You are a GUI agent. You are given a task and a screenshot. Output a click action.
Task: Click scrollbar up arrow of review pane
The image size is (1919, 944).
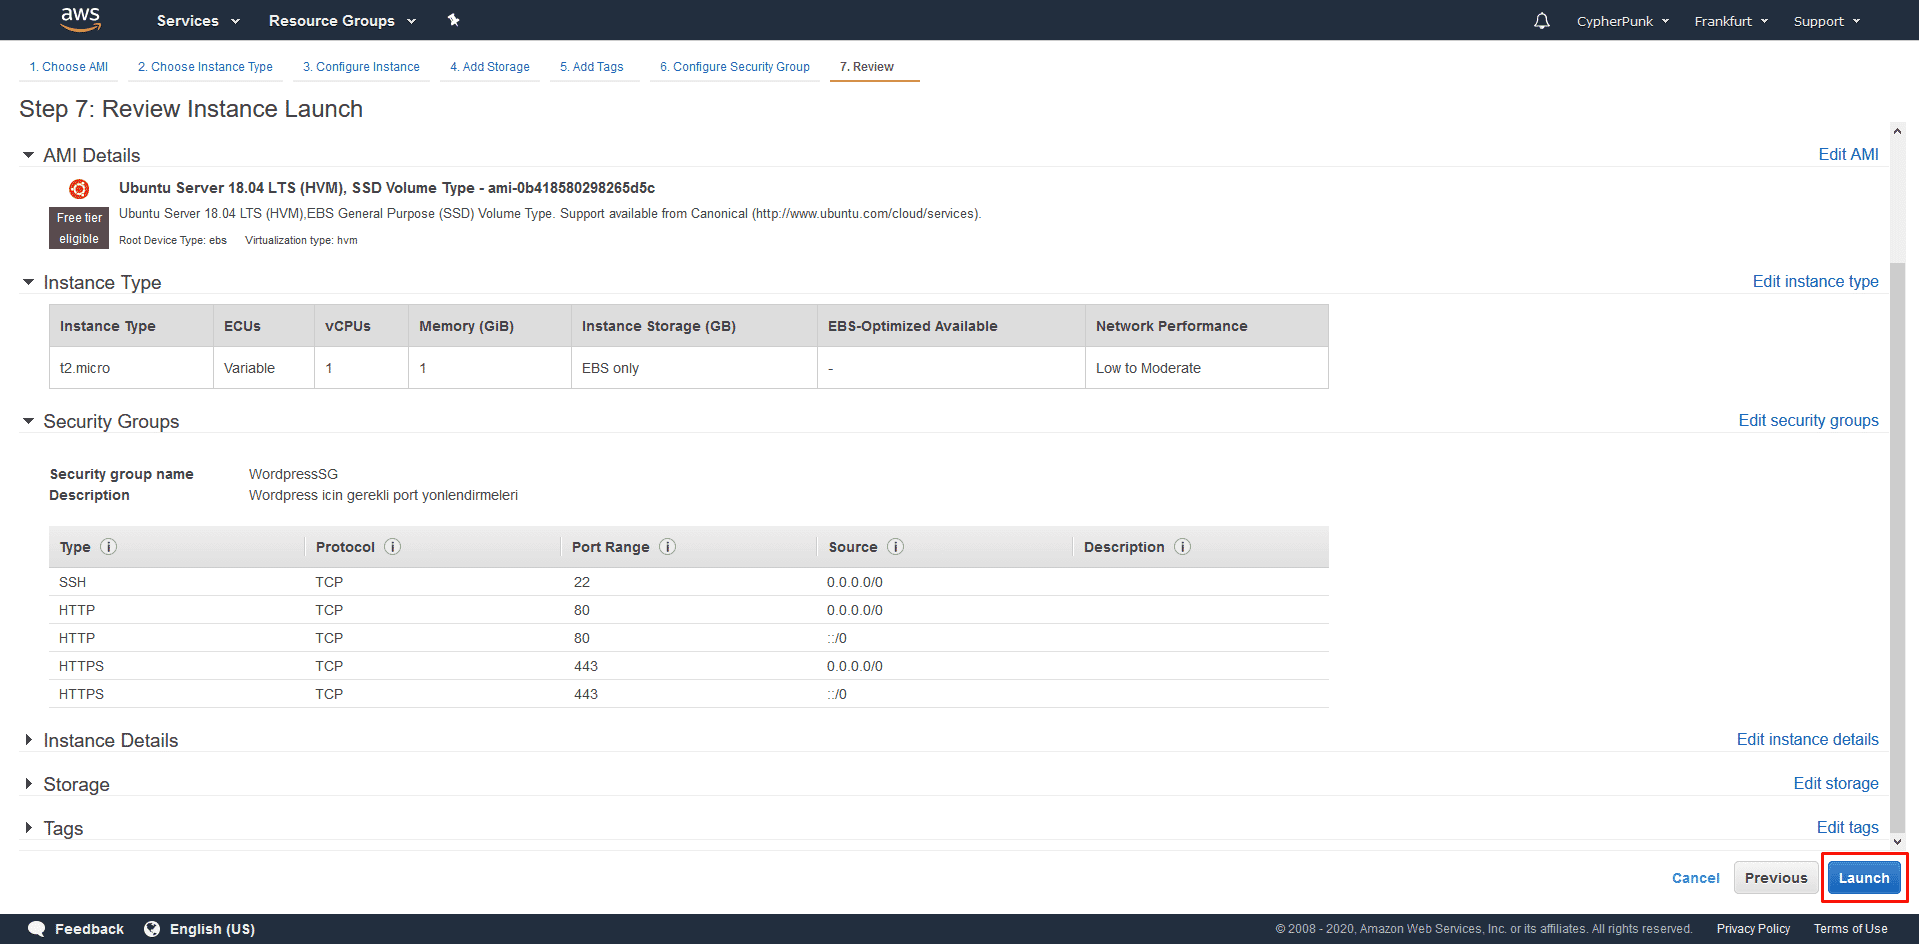1897,131
